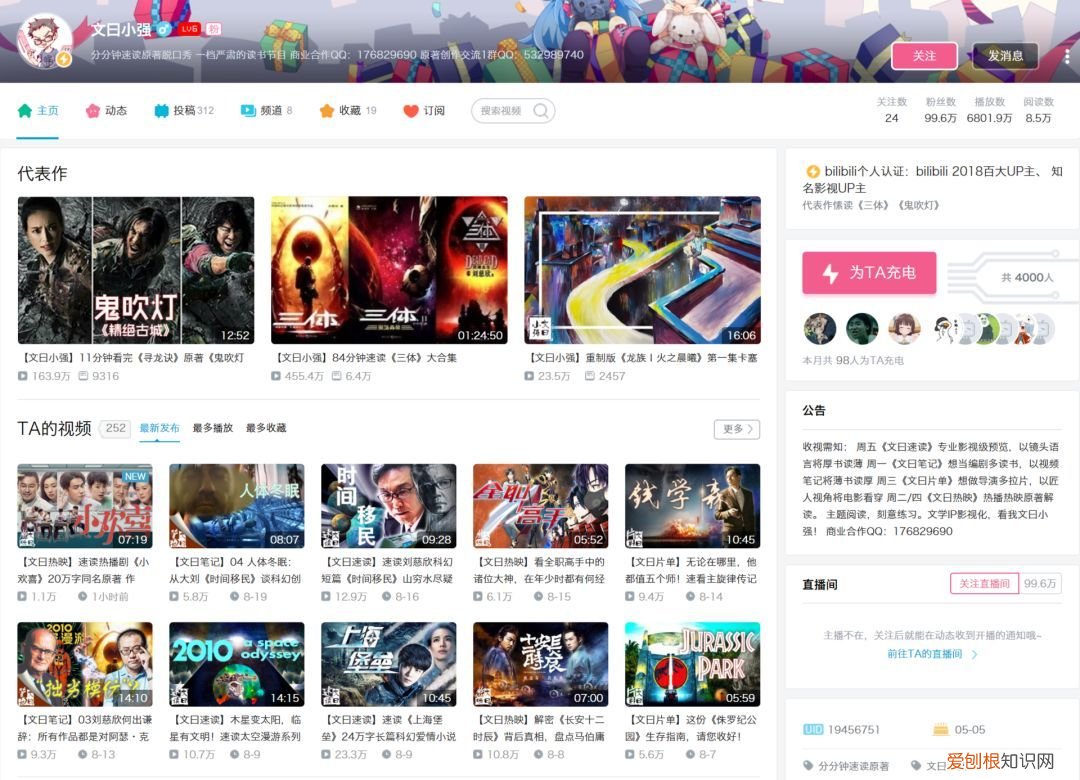This screenshot has height=780, width=1080.
Task: Enable livestream follow via 关注直播间
Action: (984, 583)
